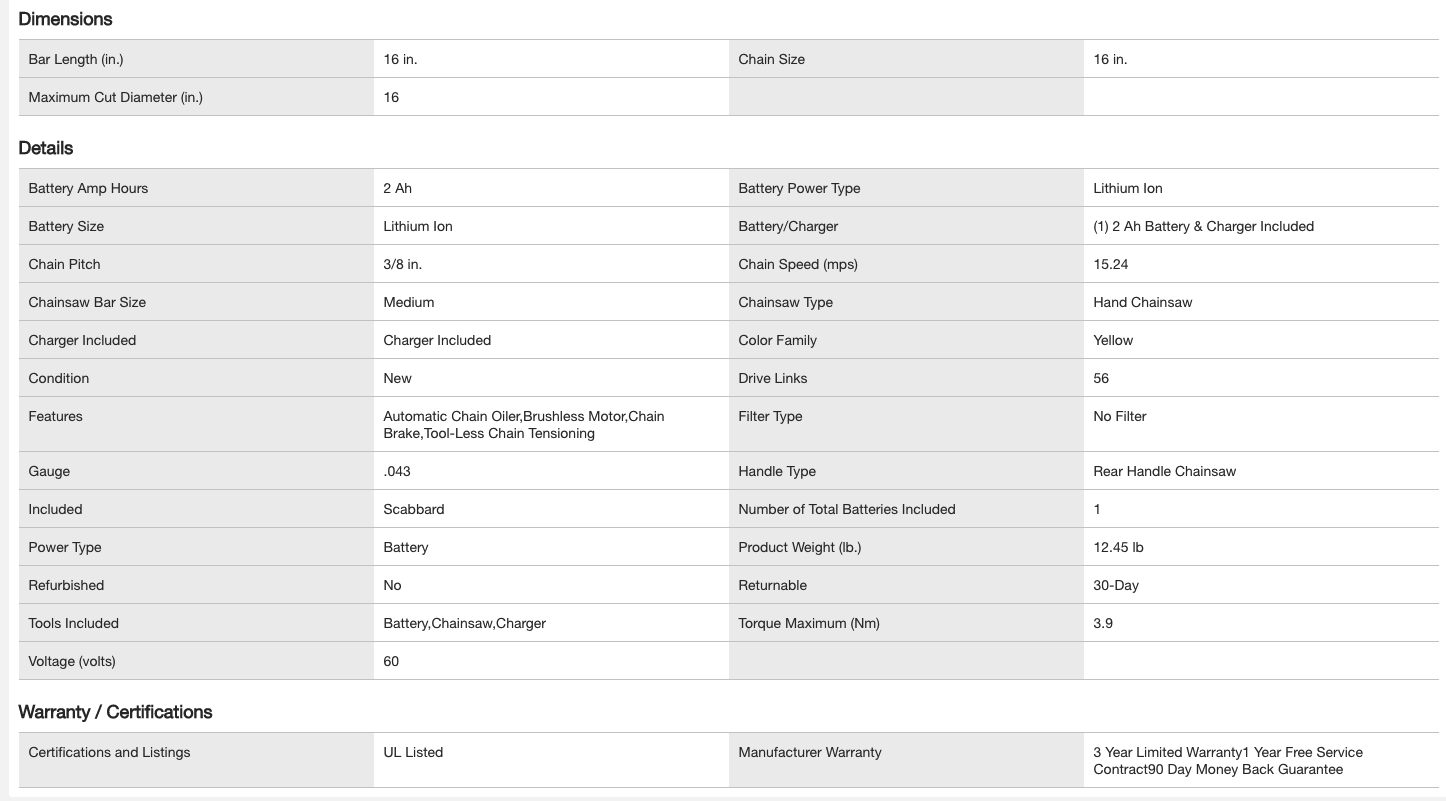
Task: Click the Features description text
Action: point(523,425)
